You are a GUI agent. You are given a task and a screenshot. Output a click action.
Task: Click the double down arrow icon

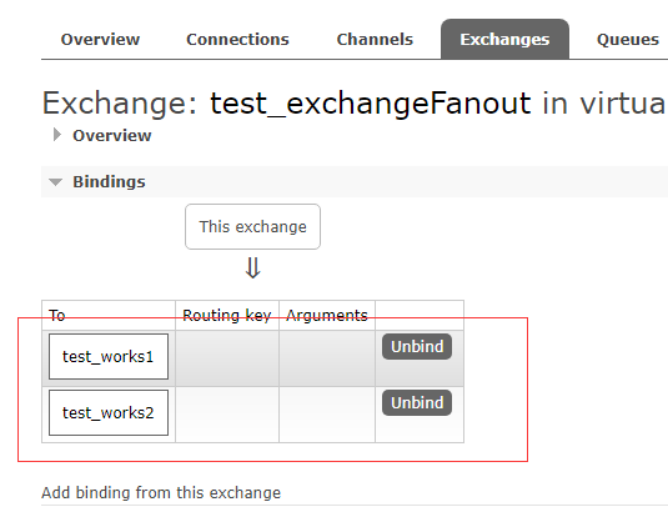click(253, 268)
